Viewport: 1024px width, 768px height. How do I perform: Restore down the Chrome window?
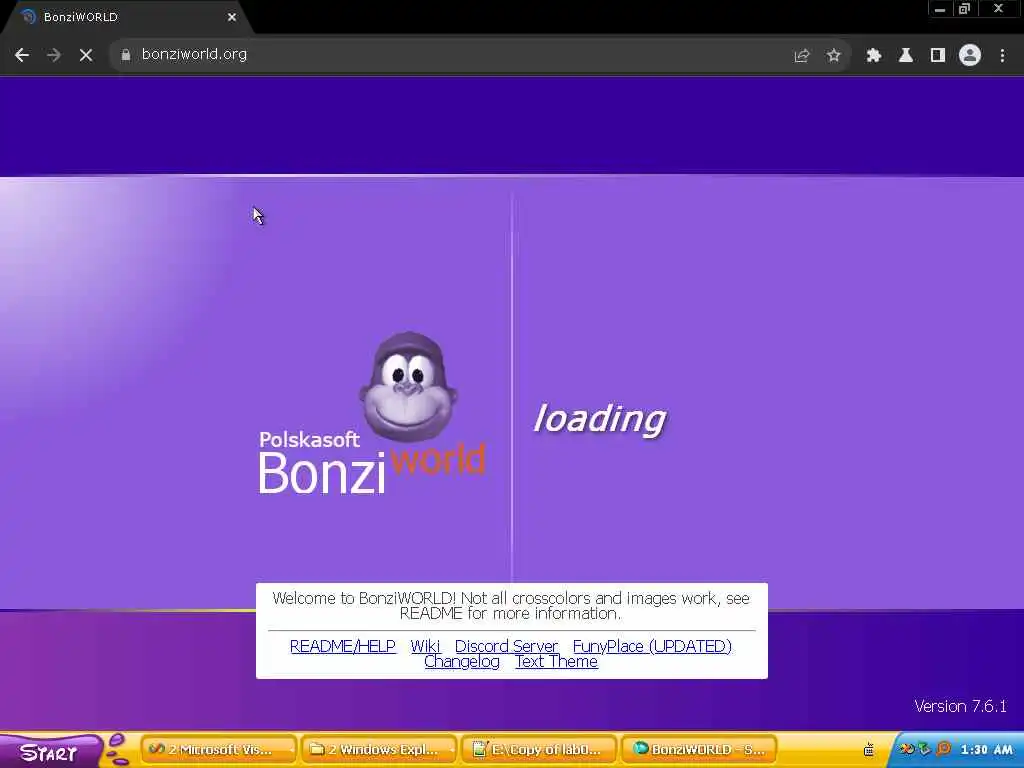(x=964, y=9)
